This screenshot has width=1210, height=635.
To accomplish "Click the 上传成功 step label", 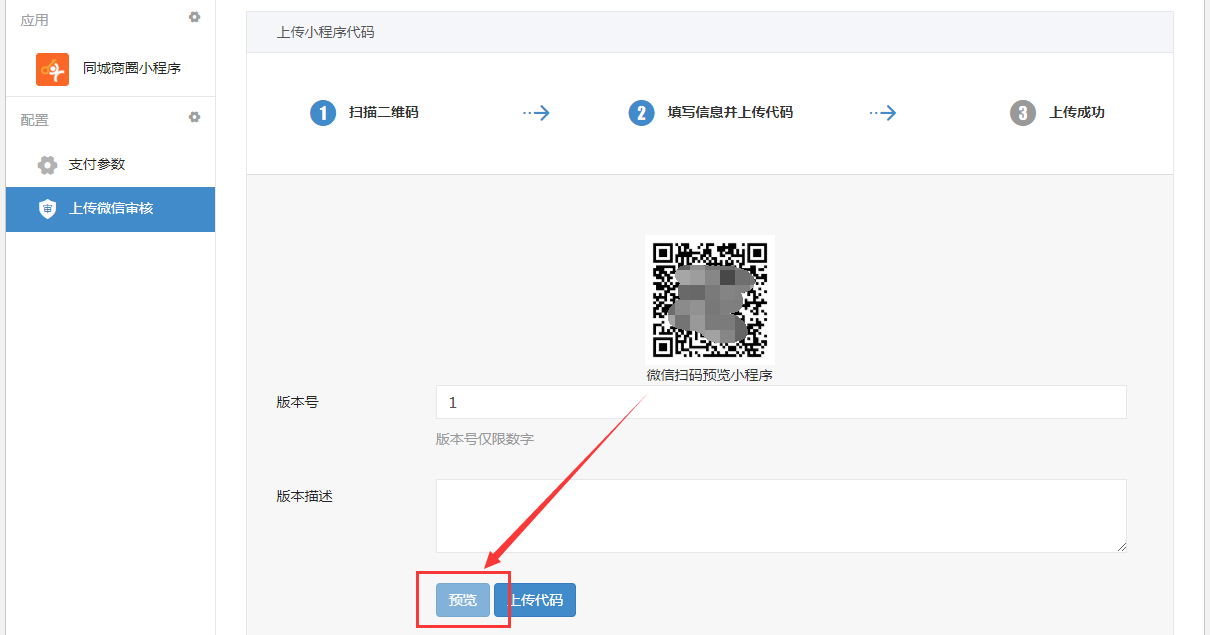I will coord(1076,113).
